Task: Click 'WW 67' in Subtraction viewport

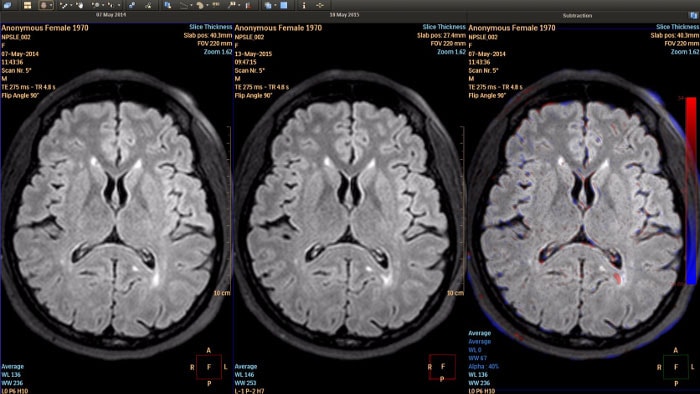Action: 478,358
